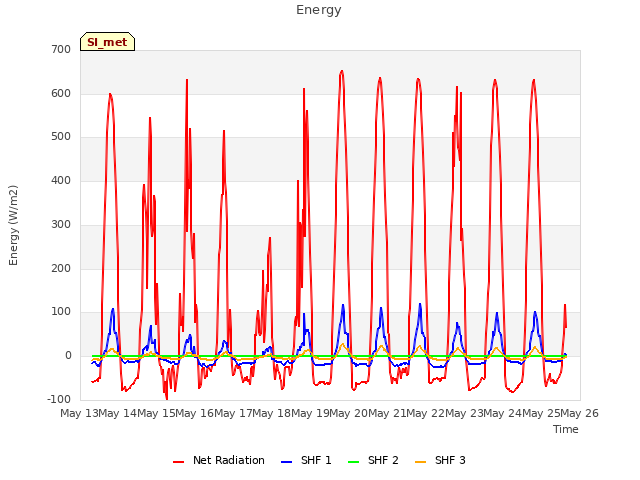
Task: Toggle Net Radiation series in legend
Action: pos(219,460)
